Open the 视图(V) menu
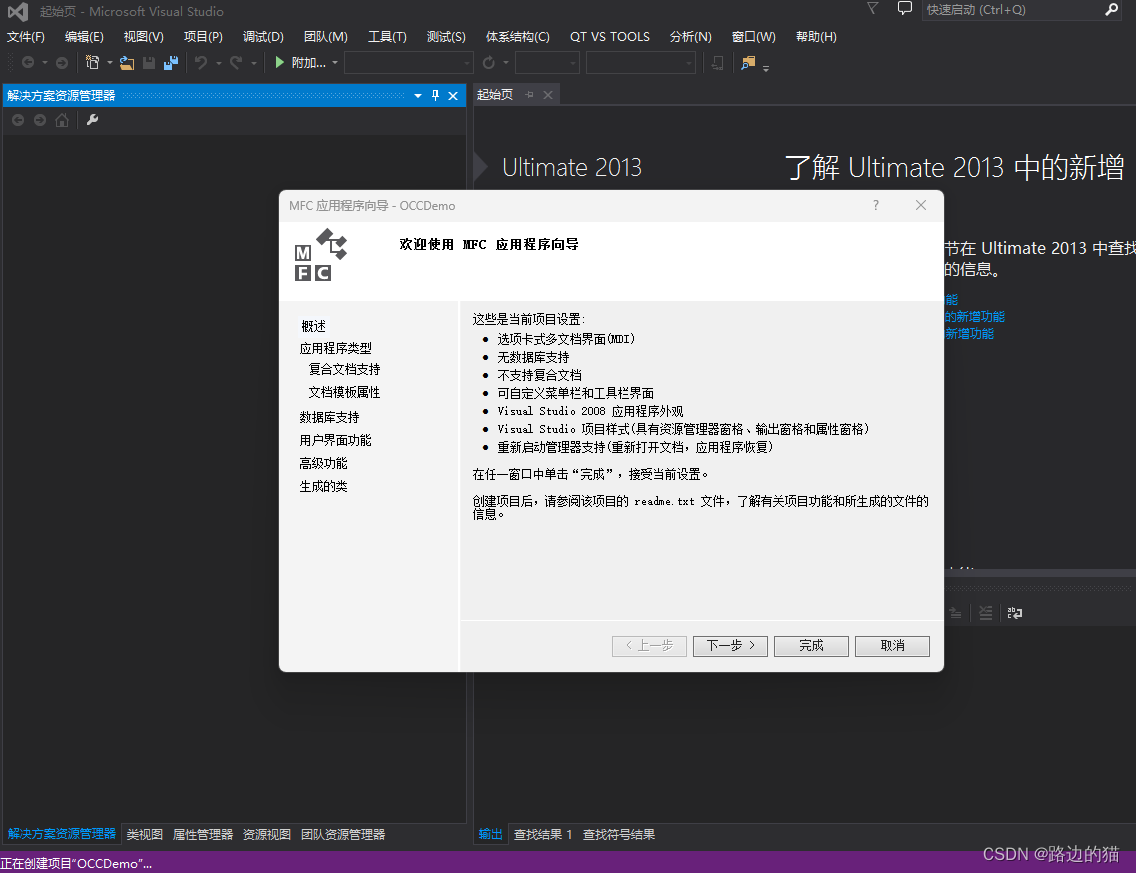Viewport: 1136px width, 873px height. [143, 37]
